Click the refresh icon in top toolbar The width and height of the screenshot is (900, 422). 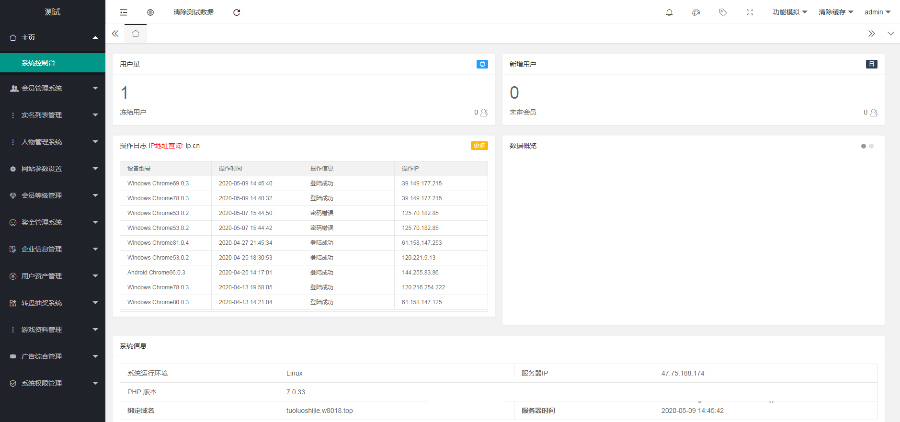pos(236,12)
